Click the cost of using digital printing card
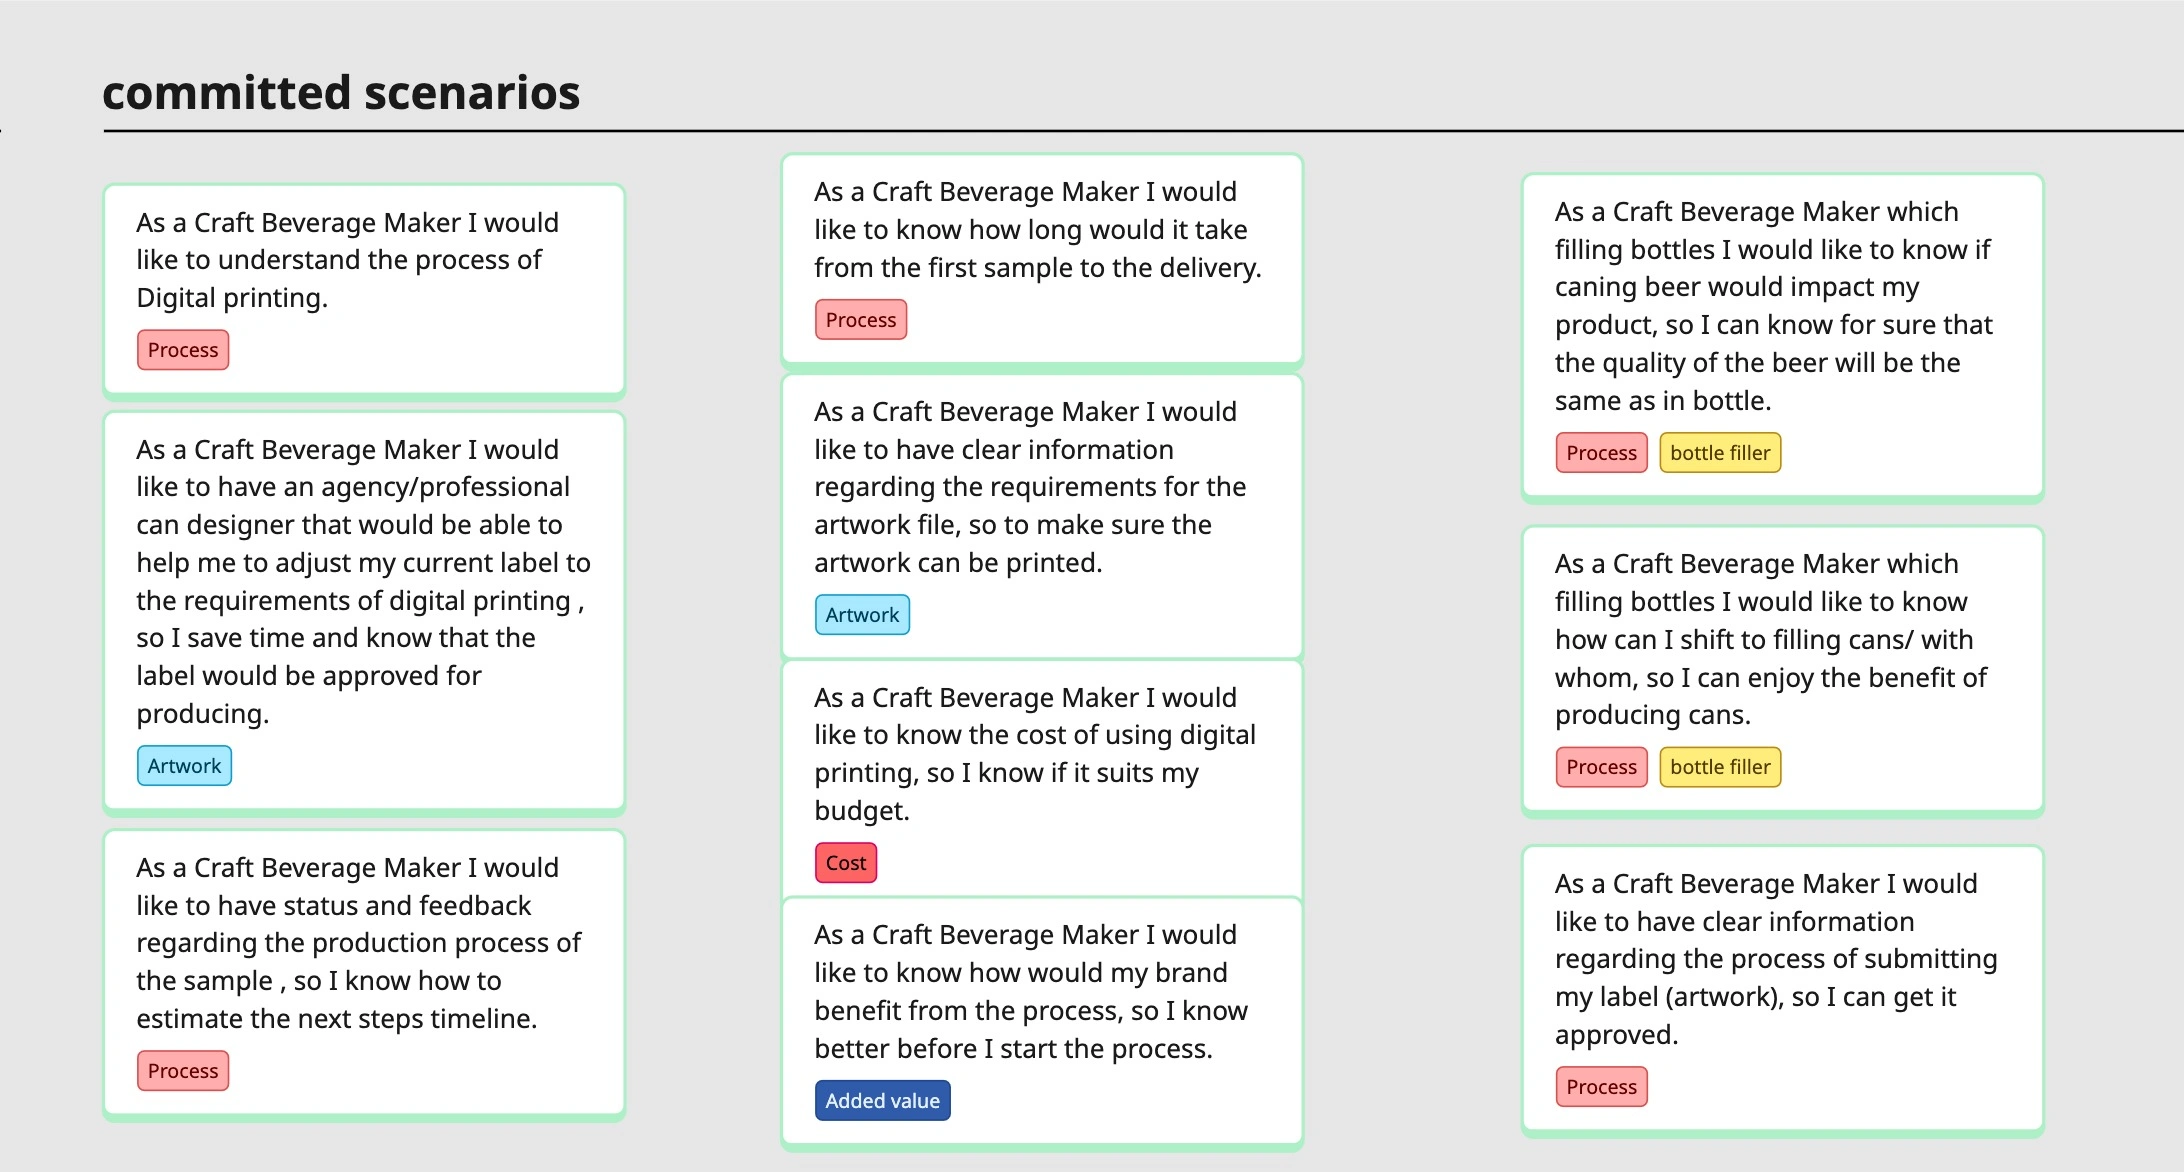This screenshot has height=1172, width=2184. coord(1040,753)
